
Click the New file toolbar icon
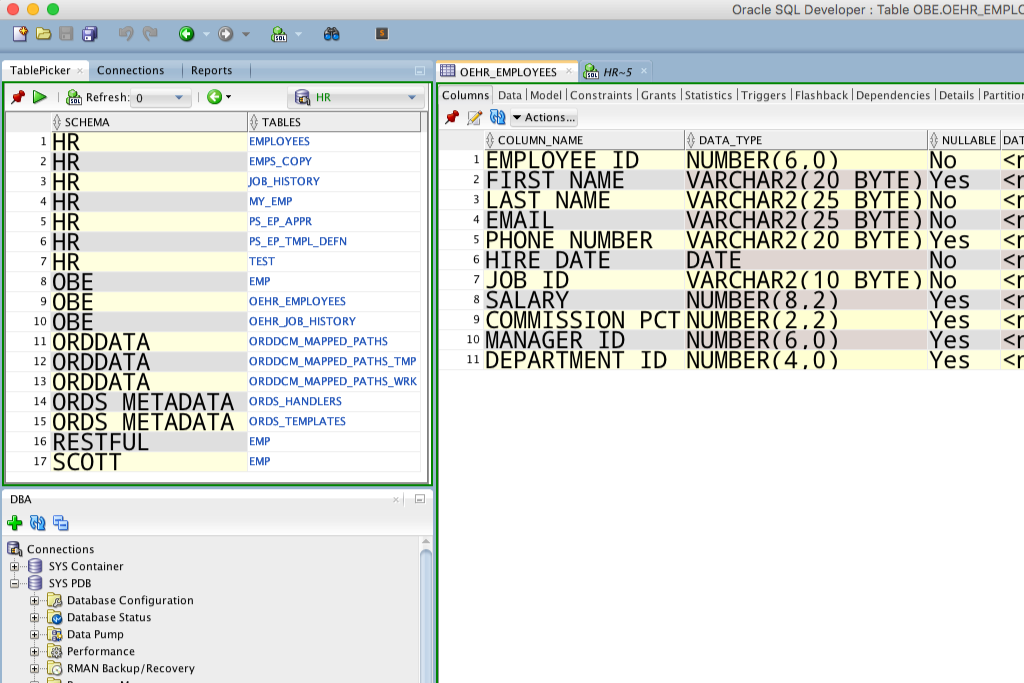point(20,34)
